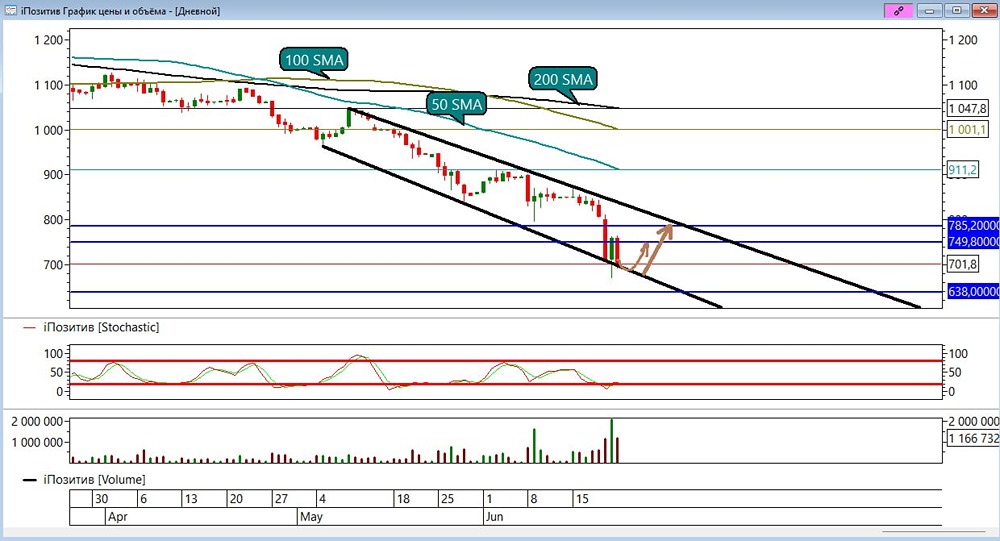Image resolution: width=1000 pixels, height=541 pixels.
Task: Click the 1 047,8 price label
Action: (x=967, y=108)
